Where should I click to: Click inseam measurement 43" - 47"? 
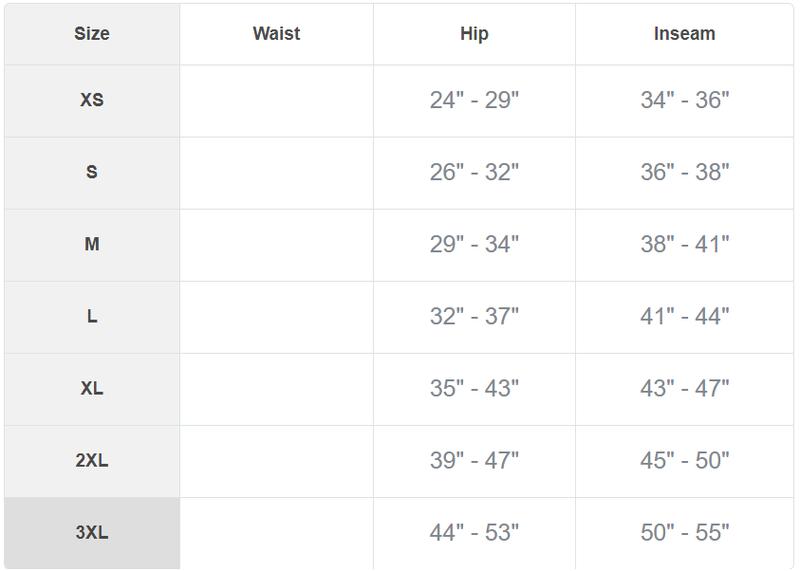click(684, 388)
